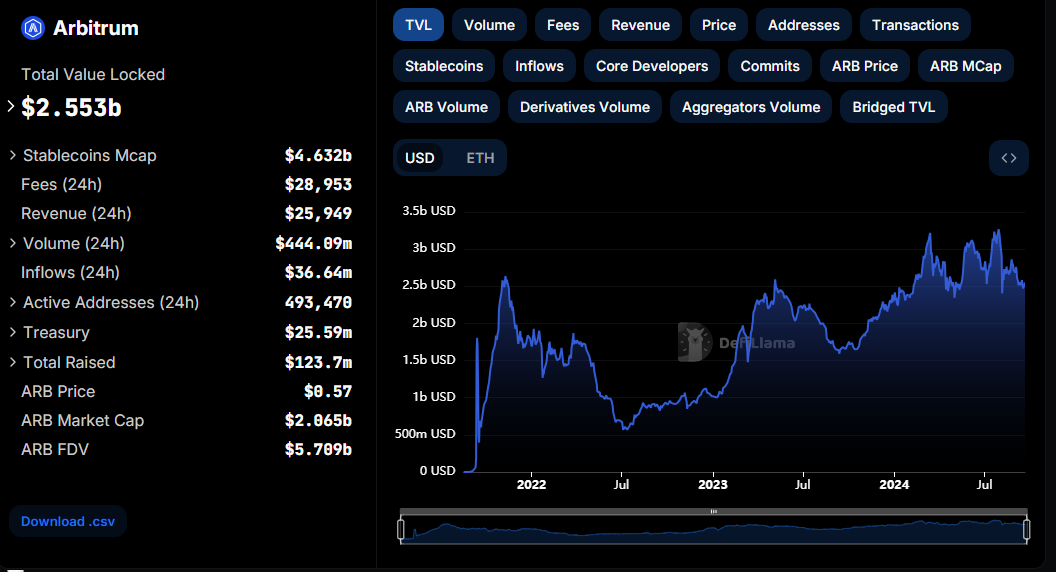Click the Inflows (24h) value $36.64m
This screenshot has width=1056, height=572.
[318, 273]
